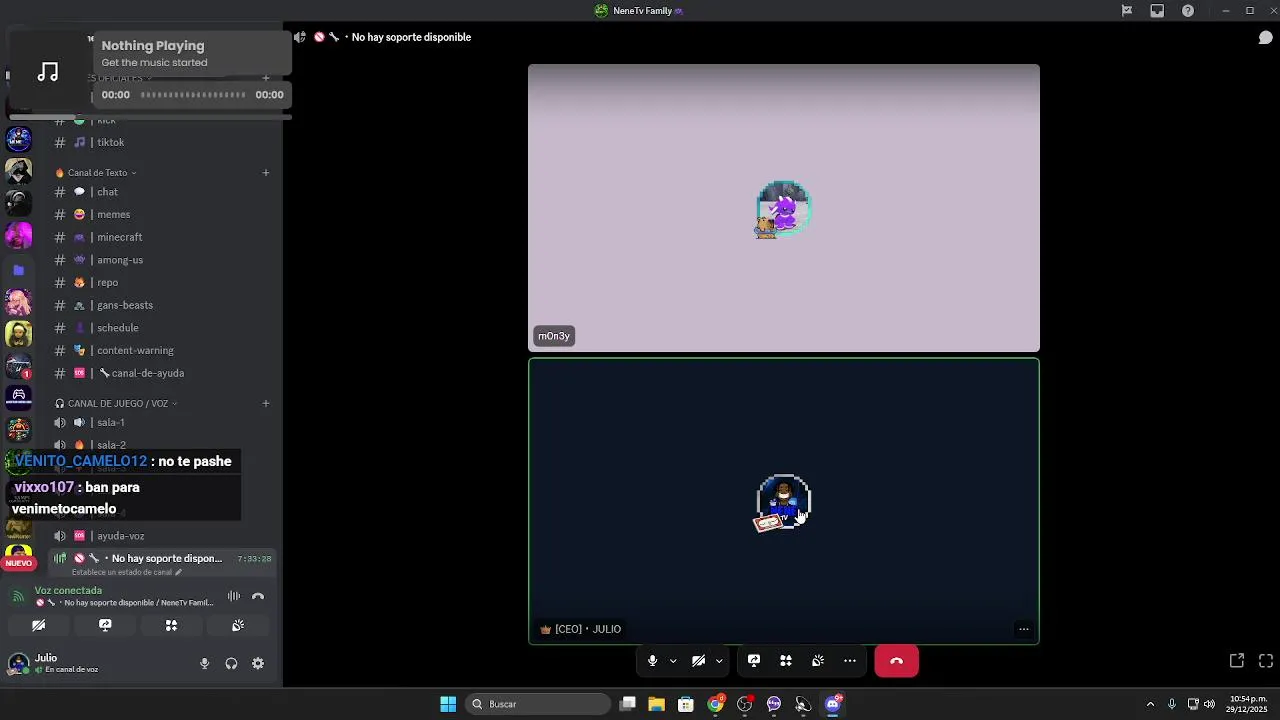The width and height of the screenshot is (1280, 720).
Task: Share screen from voice panel
Action: click(x=105, y=625)
